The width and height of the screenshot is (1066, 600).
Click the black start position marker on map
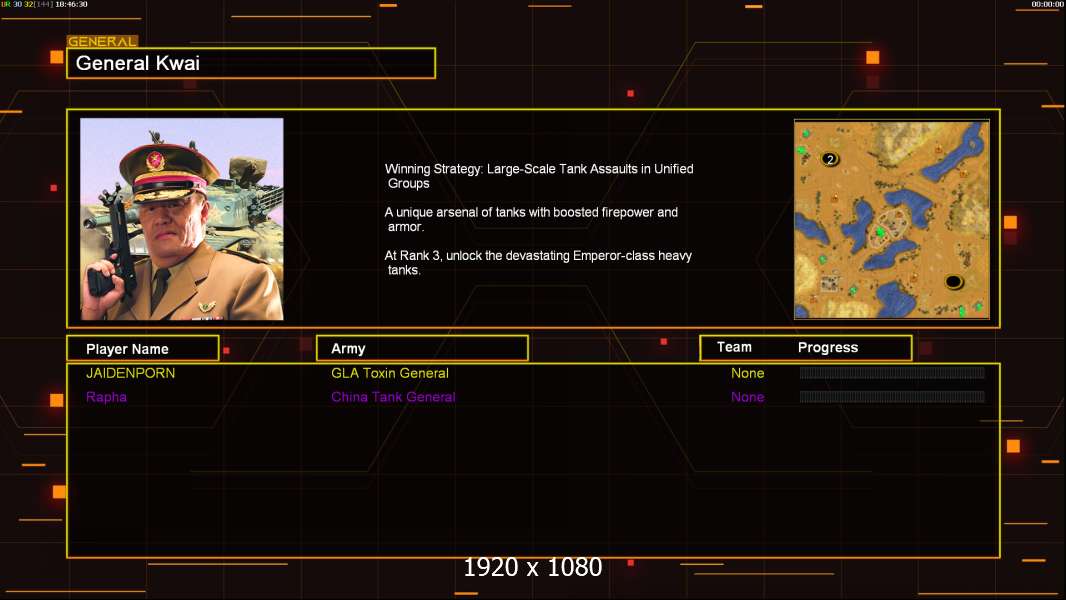(x=954, y=281)
